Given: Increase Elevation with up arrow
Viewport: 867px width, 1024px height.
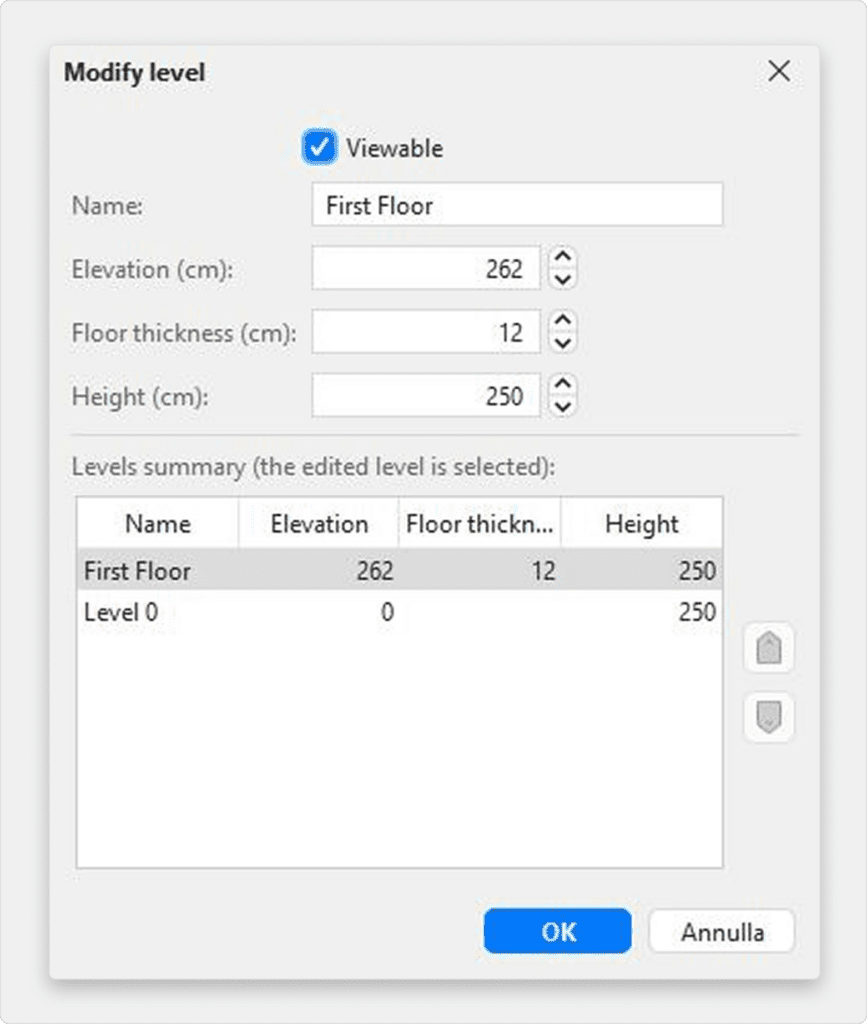Looking at the screenshot, I should tap(564, 259).
